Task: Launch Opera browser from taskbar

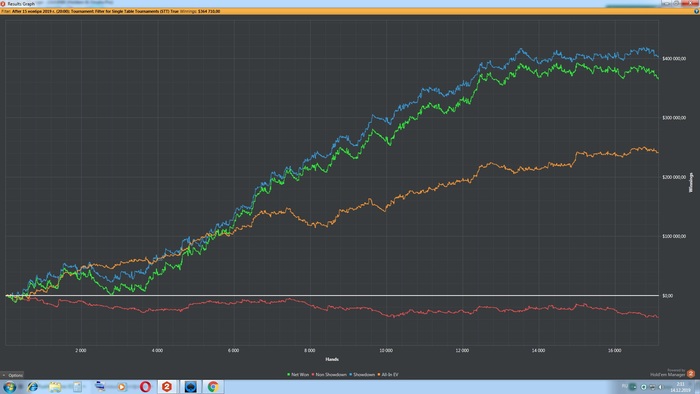Action: (145, 387)
